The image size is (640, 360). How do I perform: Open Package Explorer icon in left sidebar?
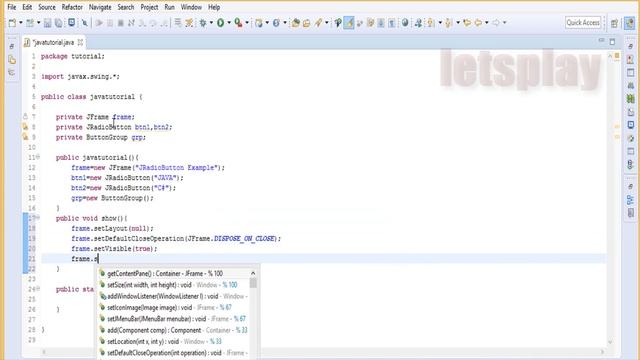click(12, 60)
